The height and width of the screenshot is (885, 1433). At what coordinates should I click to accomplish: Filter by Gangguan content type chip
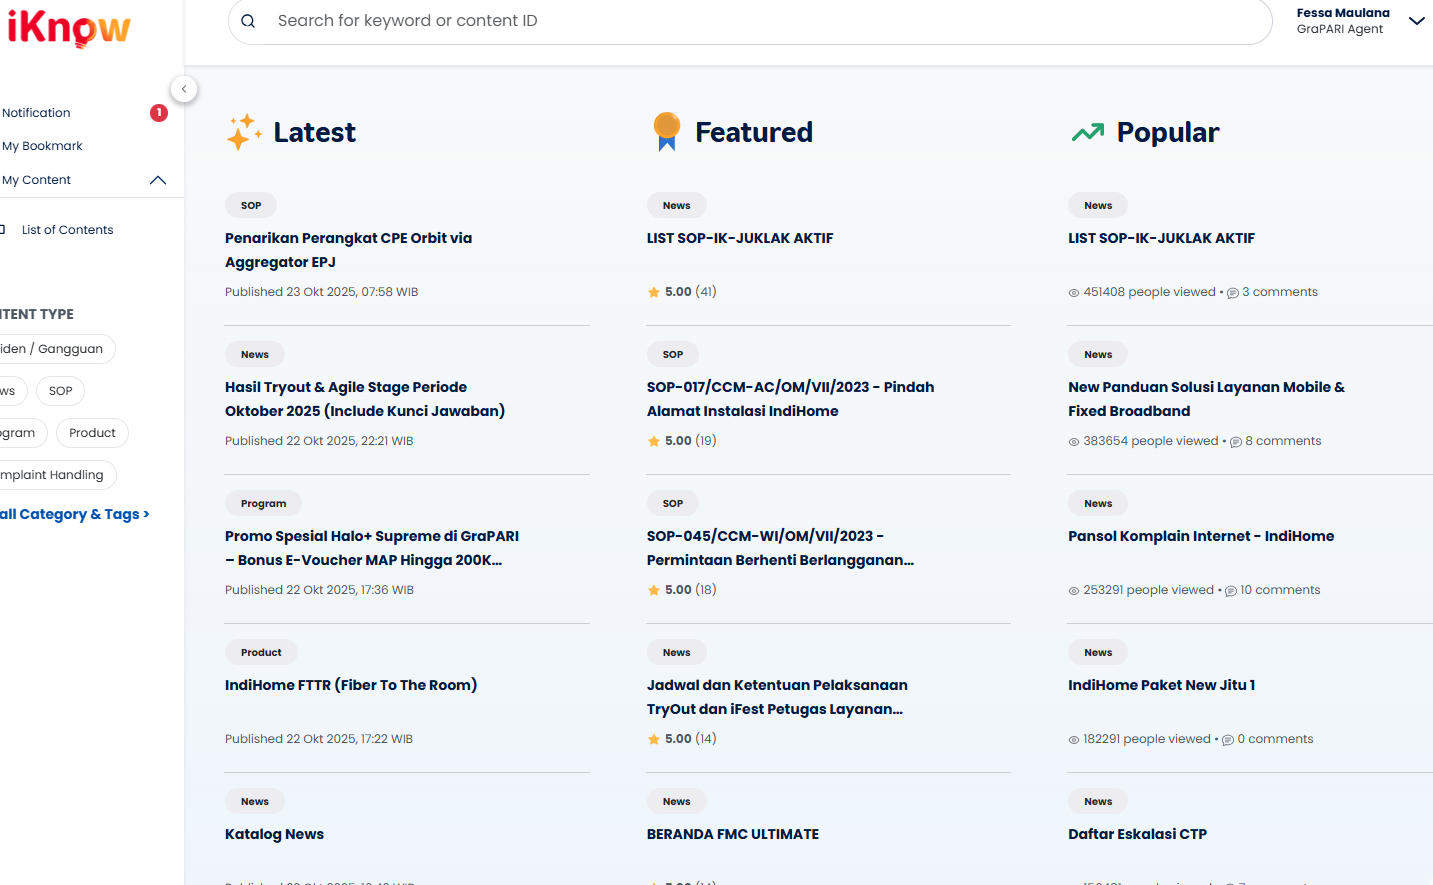click(x=57, y=349)
